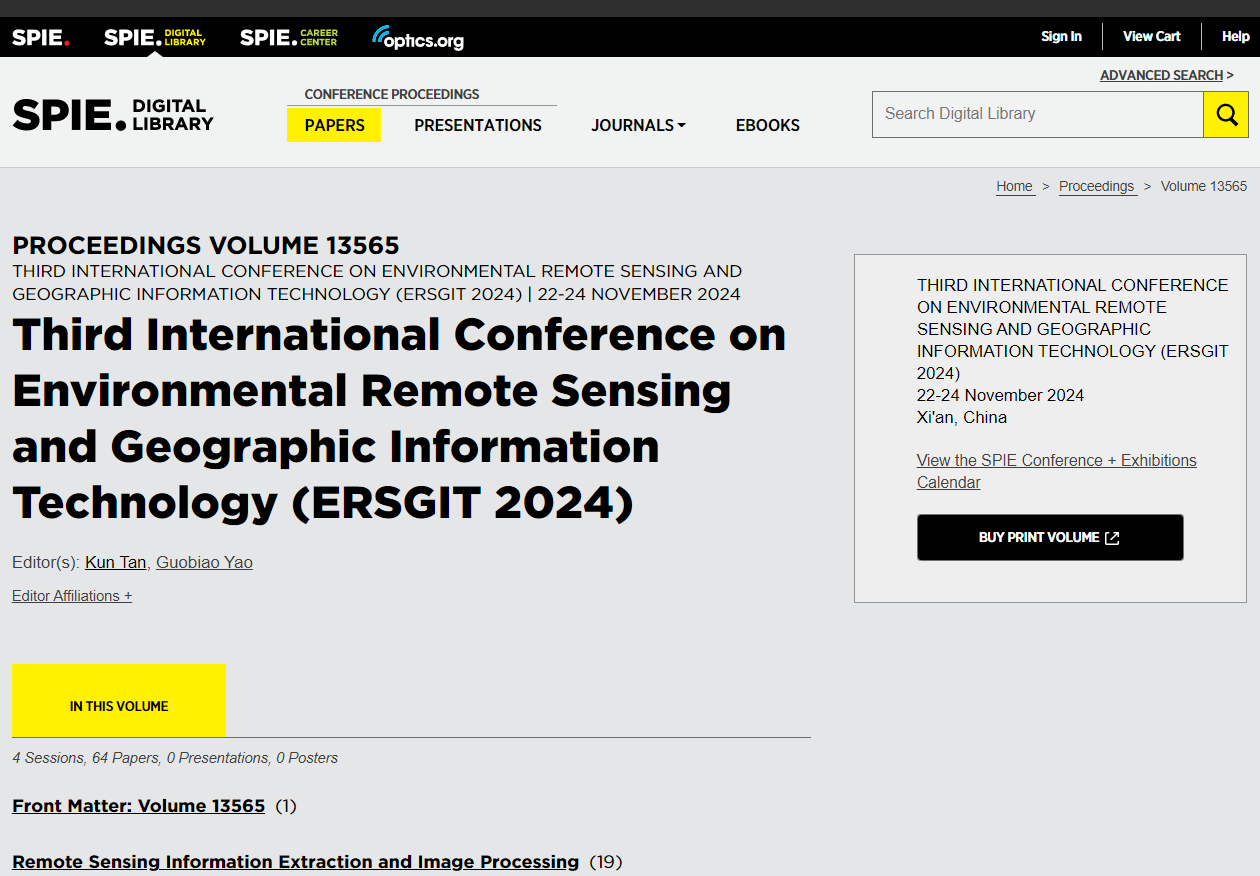Viewport: 1260px width, 876px height.
Task: Click the SPIE Digital Library top-bar logo
Action: (155, 38)
